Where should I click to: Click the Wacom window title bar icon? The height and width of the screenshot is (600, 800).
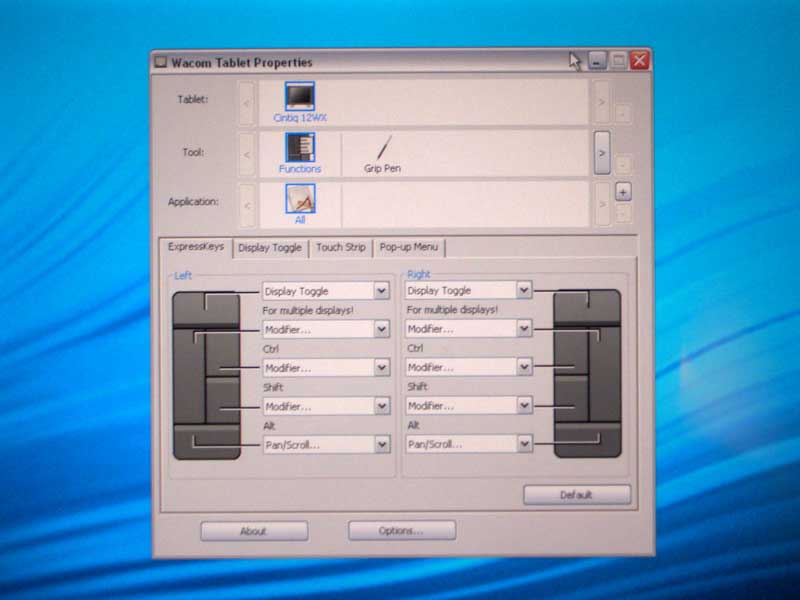pyautogui.click(x=161, y=62)
